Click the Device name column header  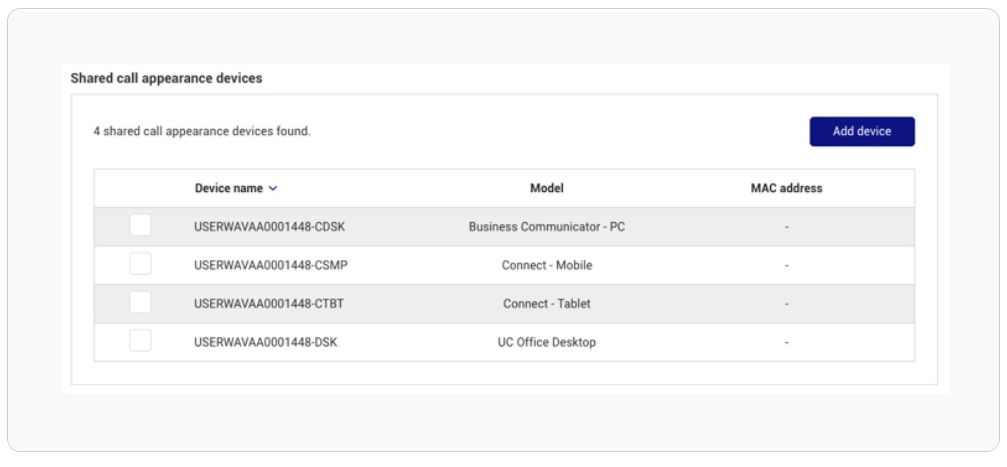(x=229, y=188)
